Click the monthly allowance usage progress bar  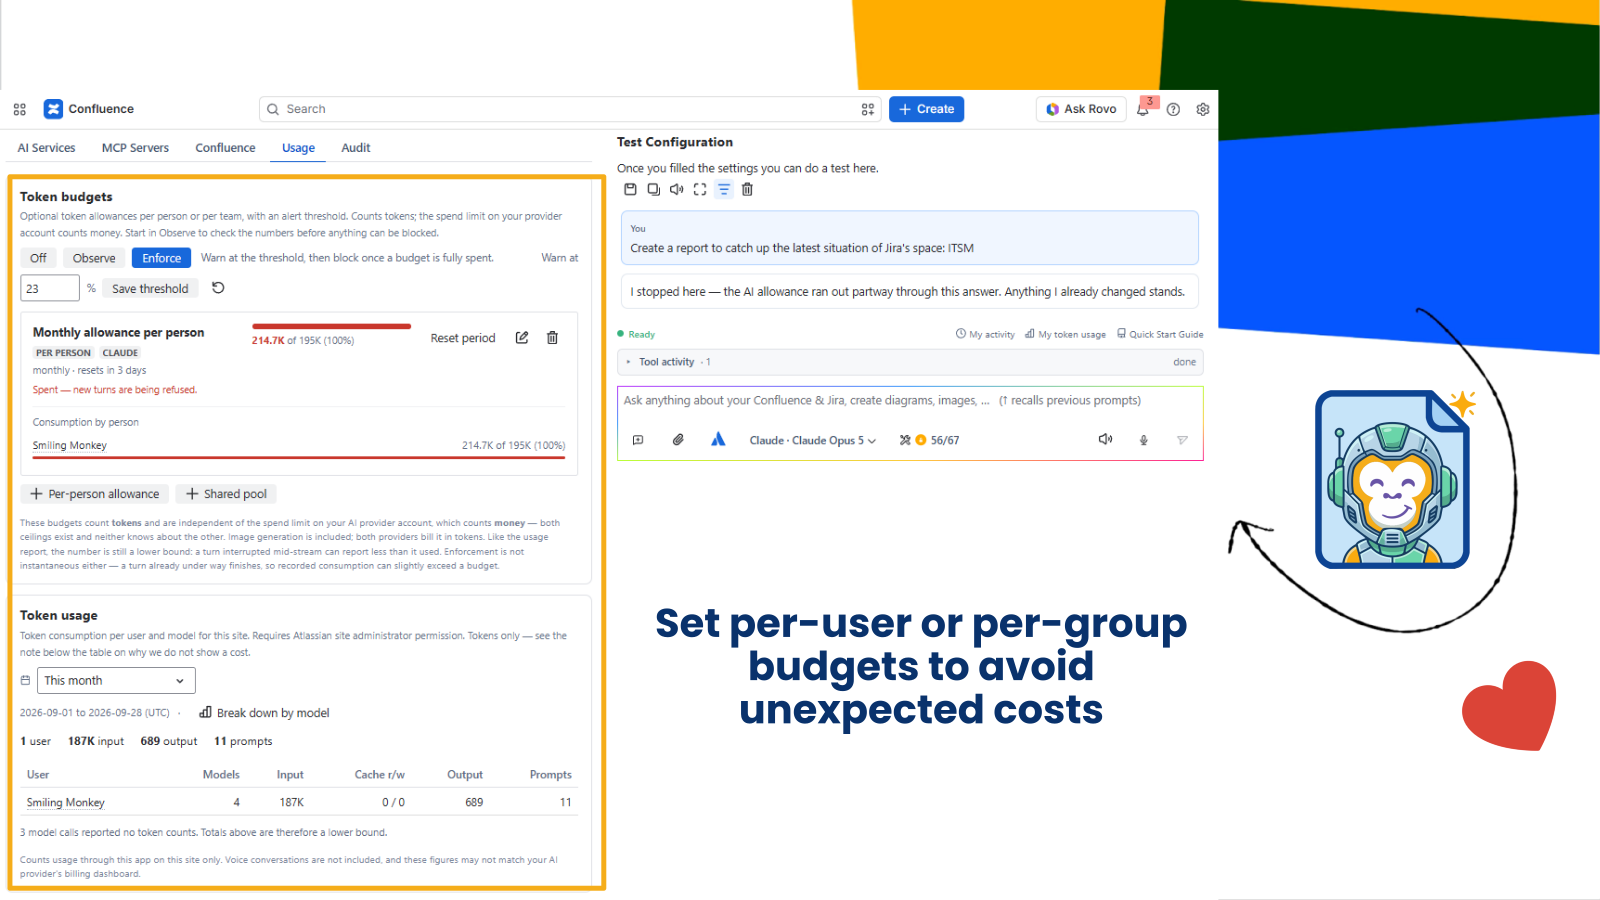[x=332, y=326]
